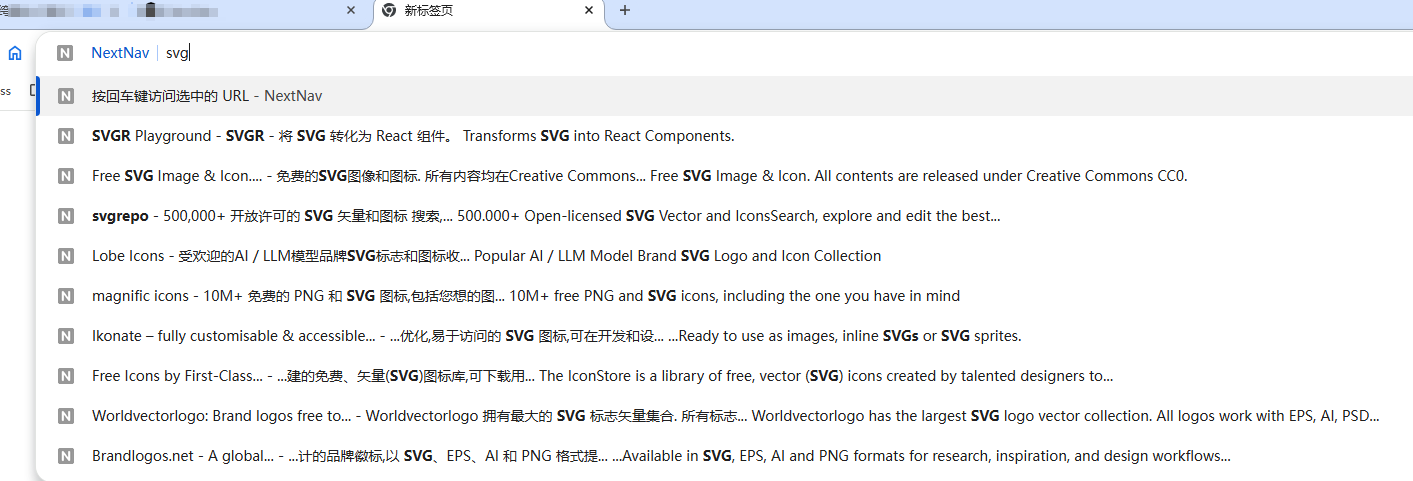Click the N icon beside the URL hint row
Screen dimensions: 1413x481
[65, 96]
